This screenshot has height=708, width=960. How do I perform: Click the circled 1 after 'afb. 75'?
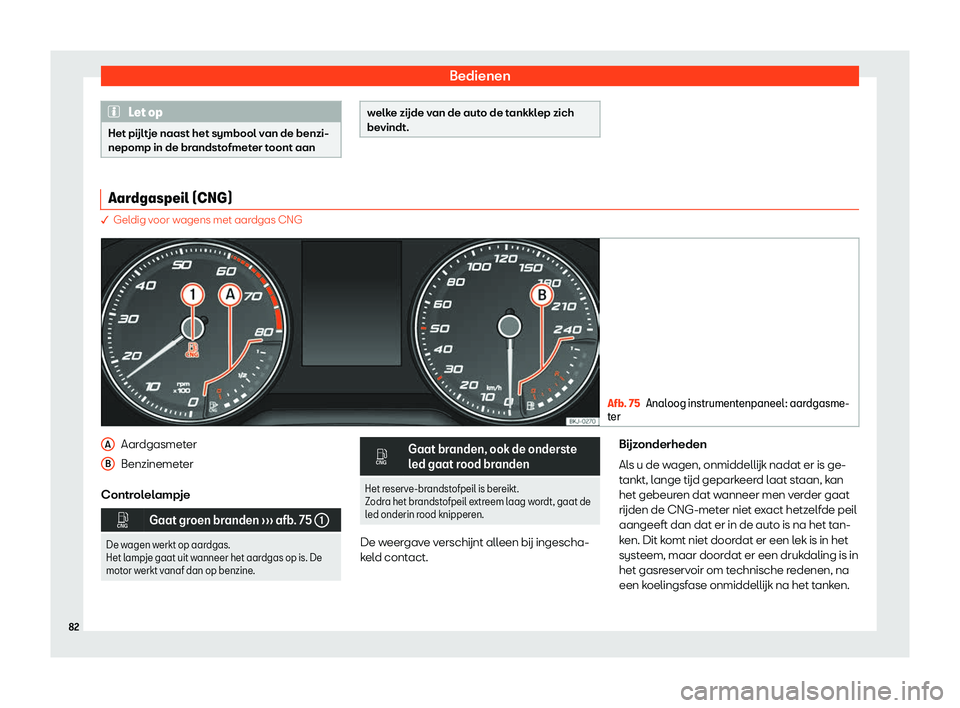(x=321, y=521)
